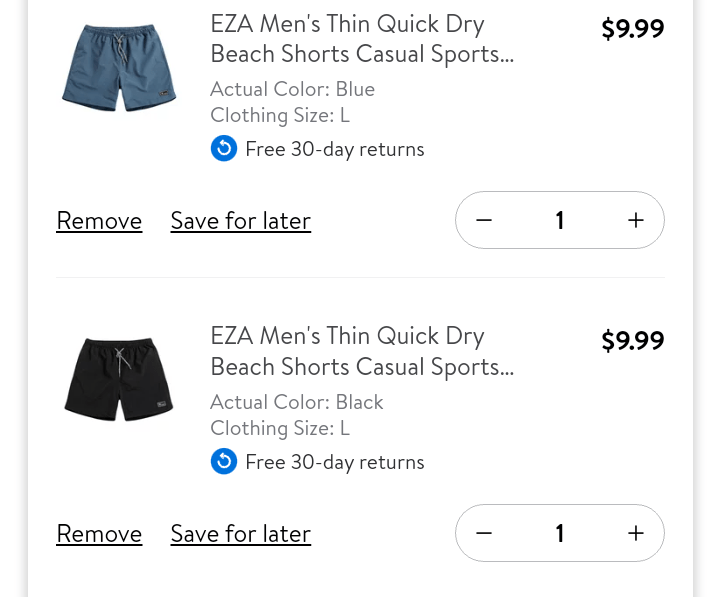The width and height of the screenshot is (720, 597).
Task: Save the black shorts for later
Action: pyautogui.click(x=240, y=534)
